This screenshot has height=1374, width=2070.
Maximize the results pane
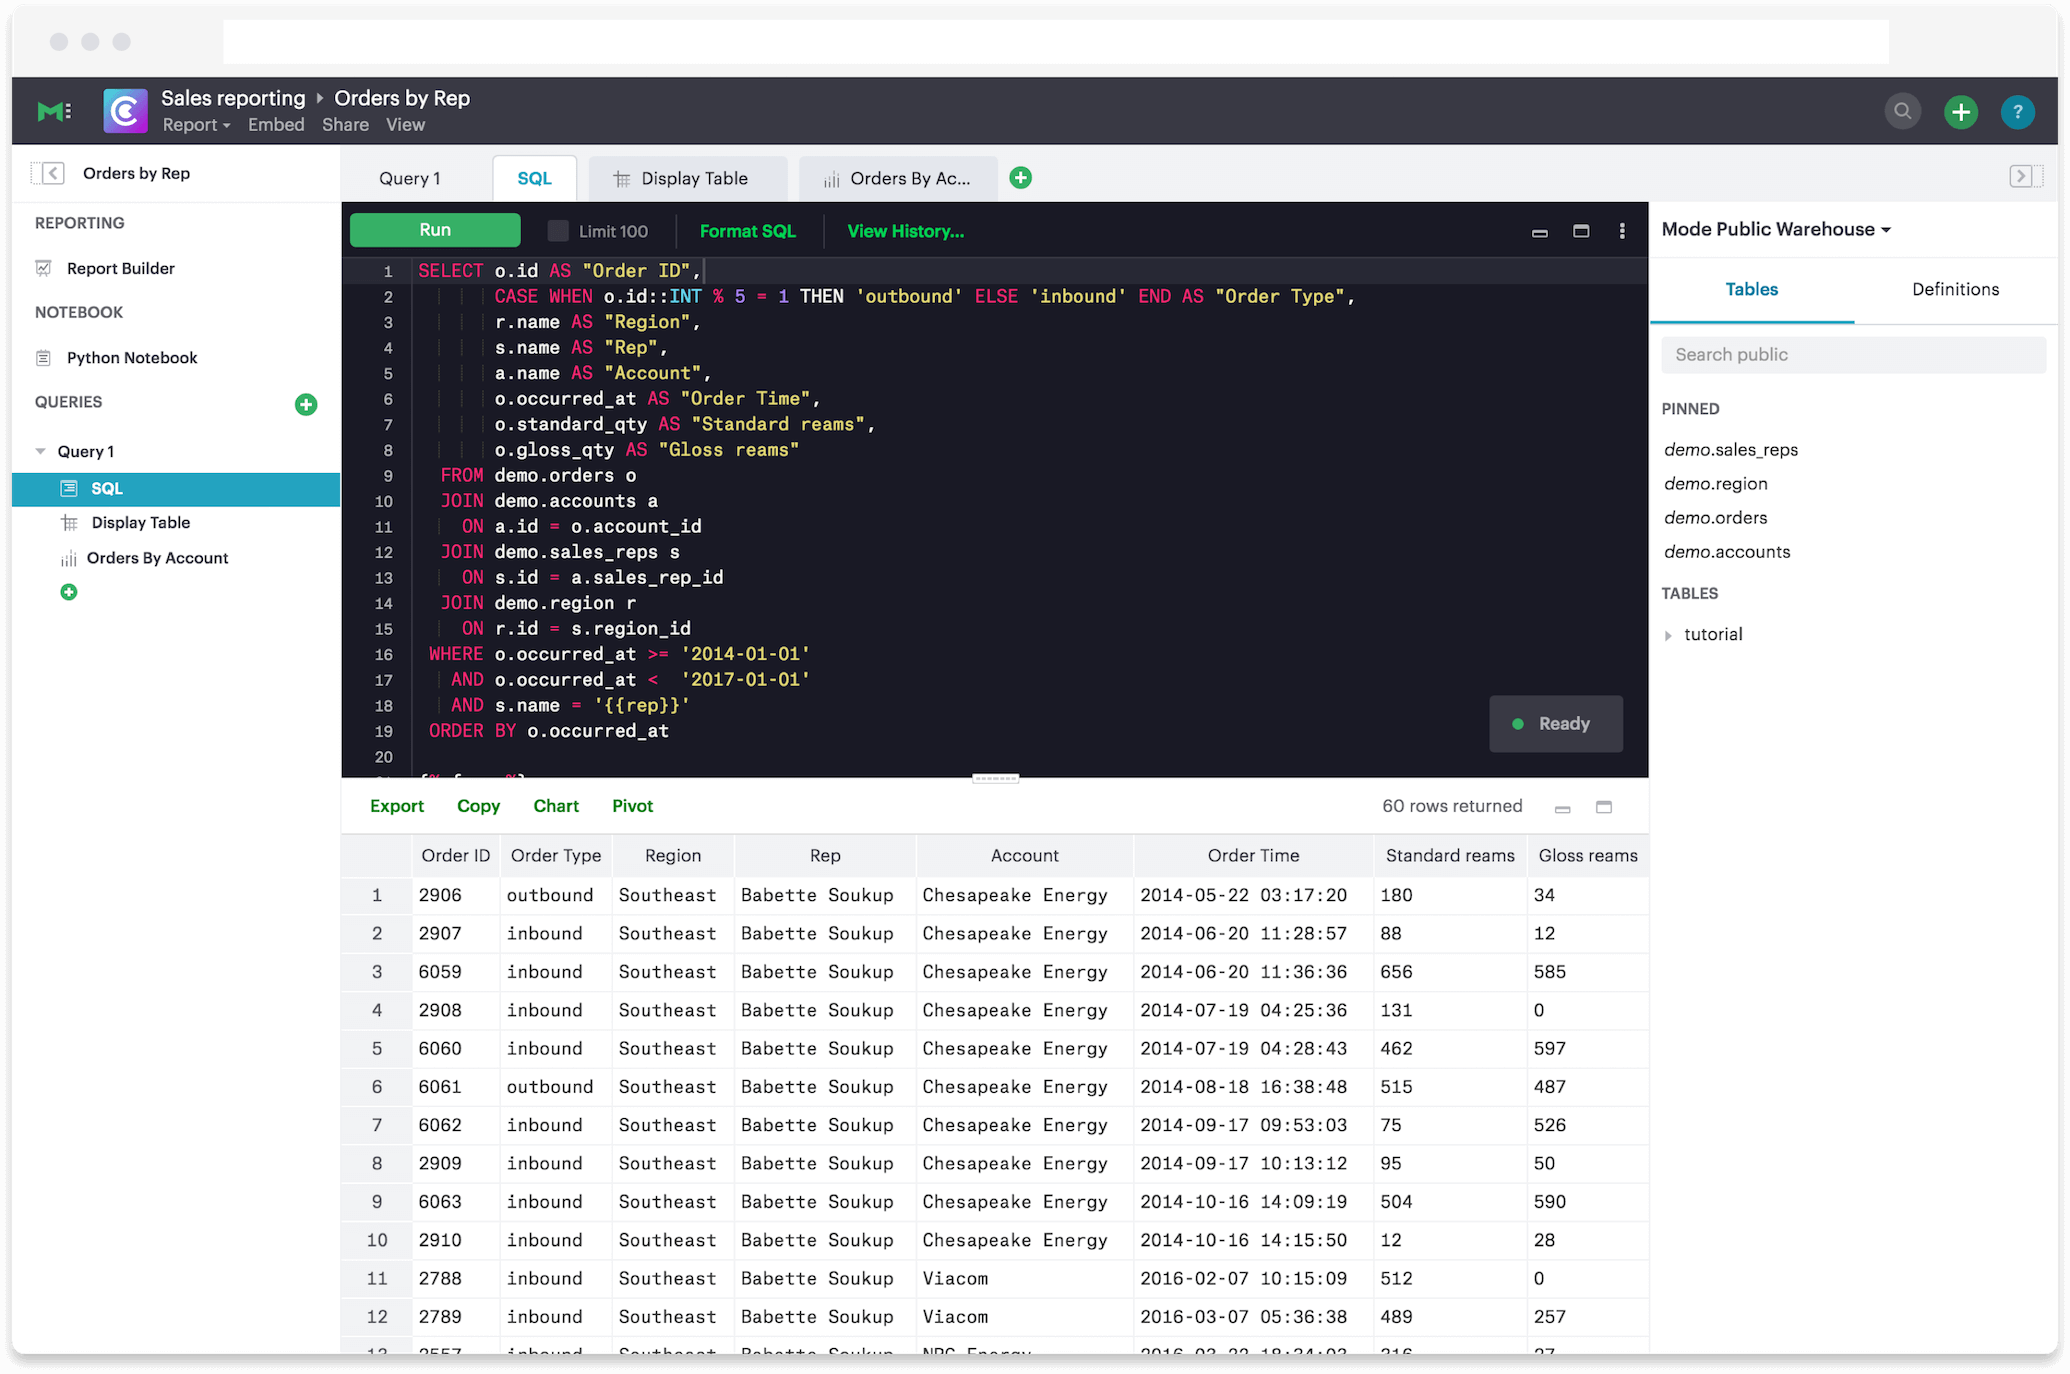coord(1605,807)
